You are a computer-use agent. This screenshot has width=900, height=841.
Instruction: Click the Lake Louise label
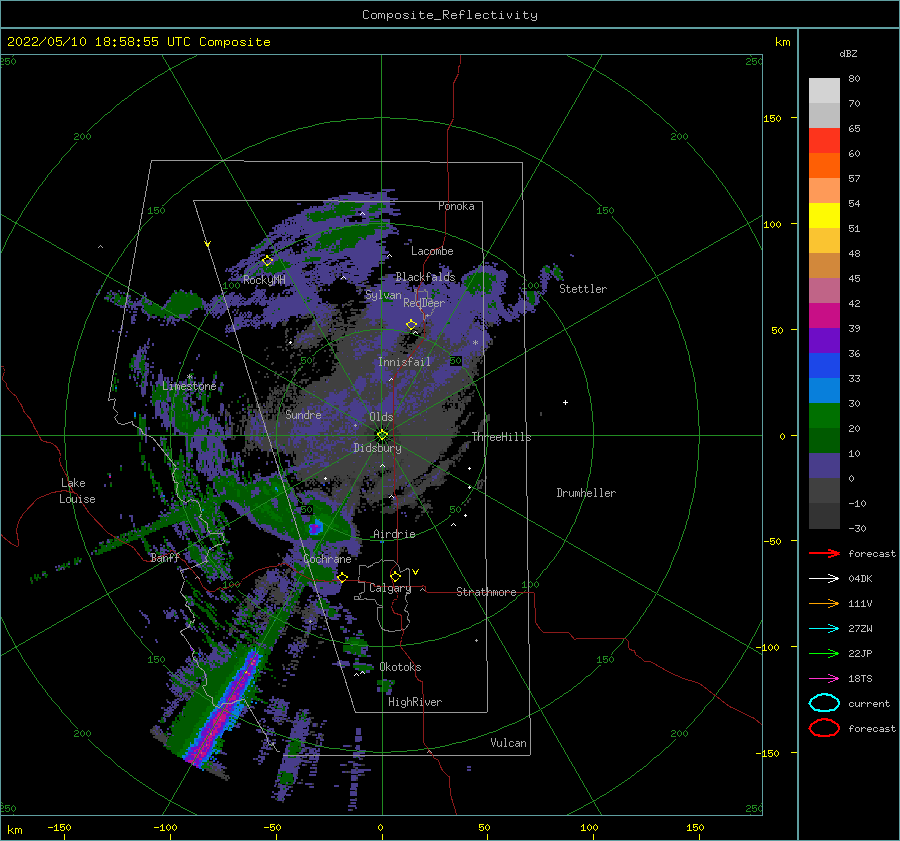77,491
